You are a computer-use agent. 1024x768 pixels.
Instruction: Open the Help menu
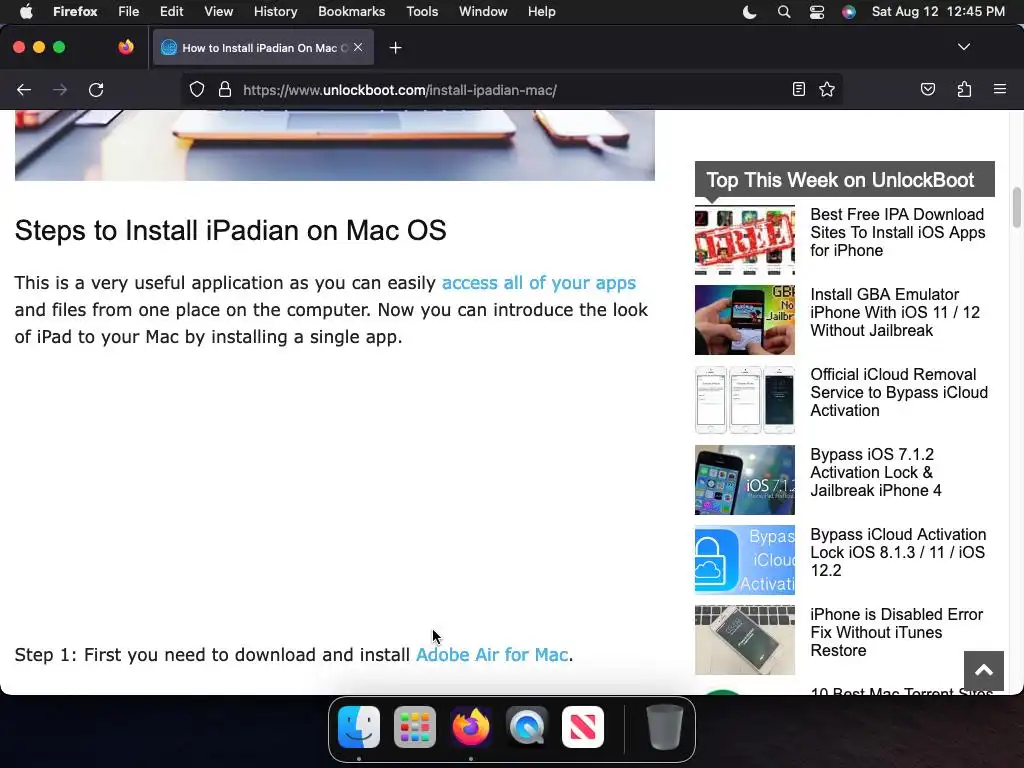coord(541,12)
